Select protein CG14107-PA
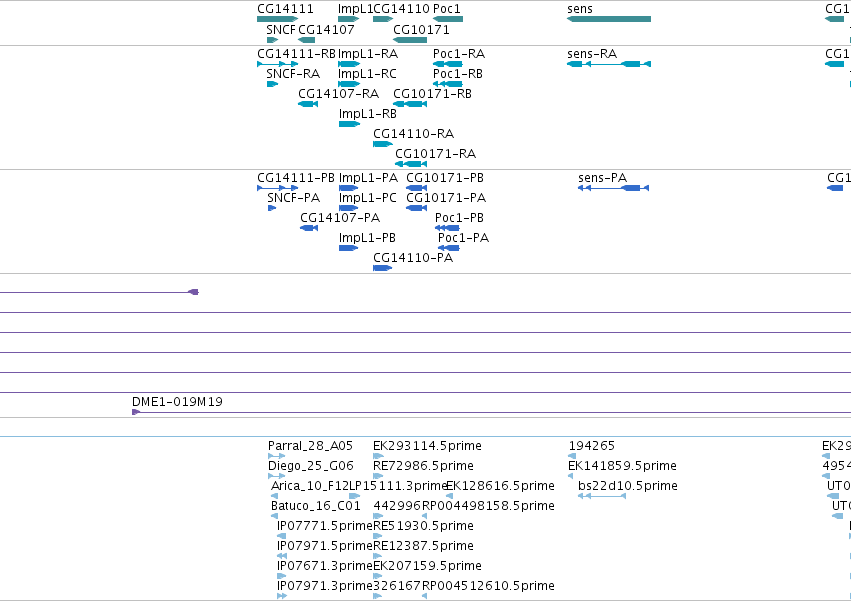Image resolution: width=851 pixels, height=601 pixels. coord(309,229)
